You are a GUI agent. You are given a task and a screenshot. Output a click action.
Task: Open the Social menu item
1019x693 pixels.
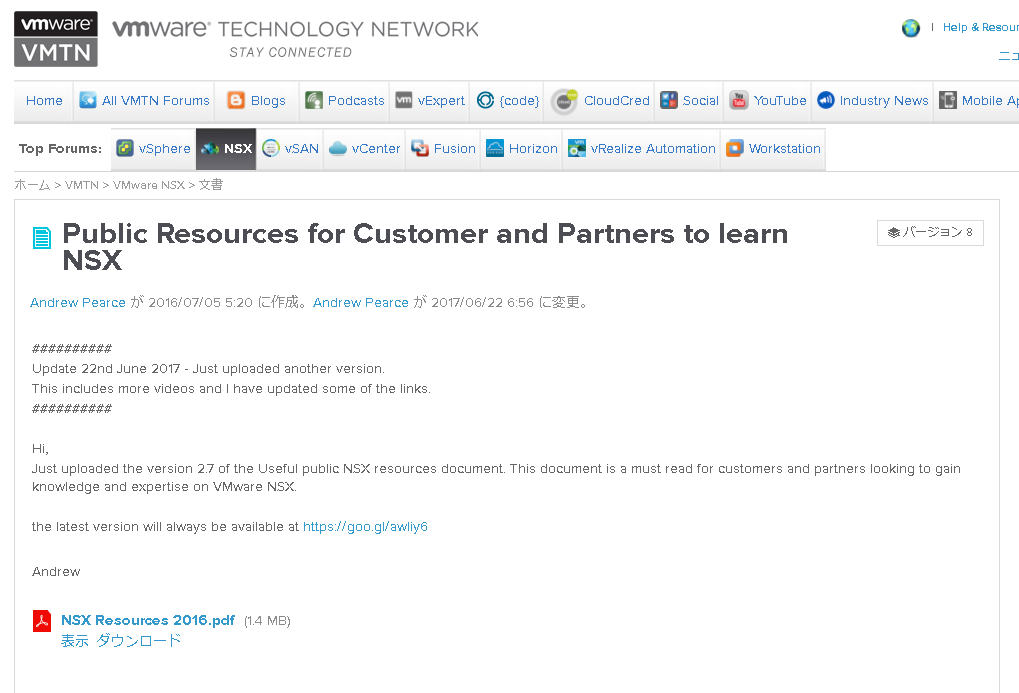point(701,101)
